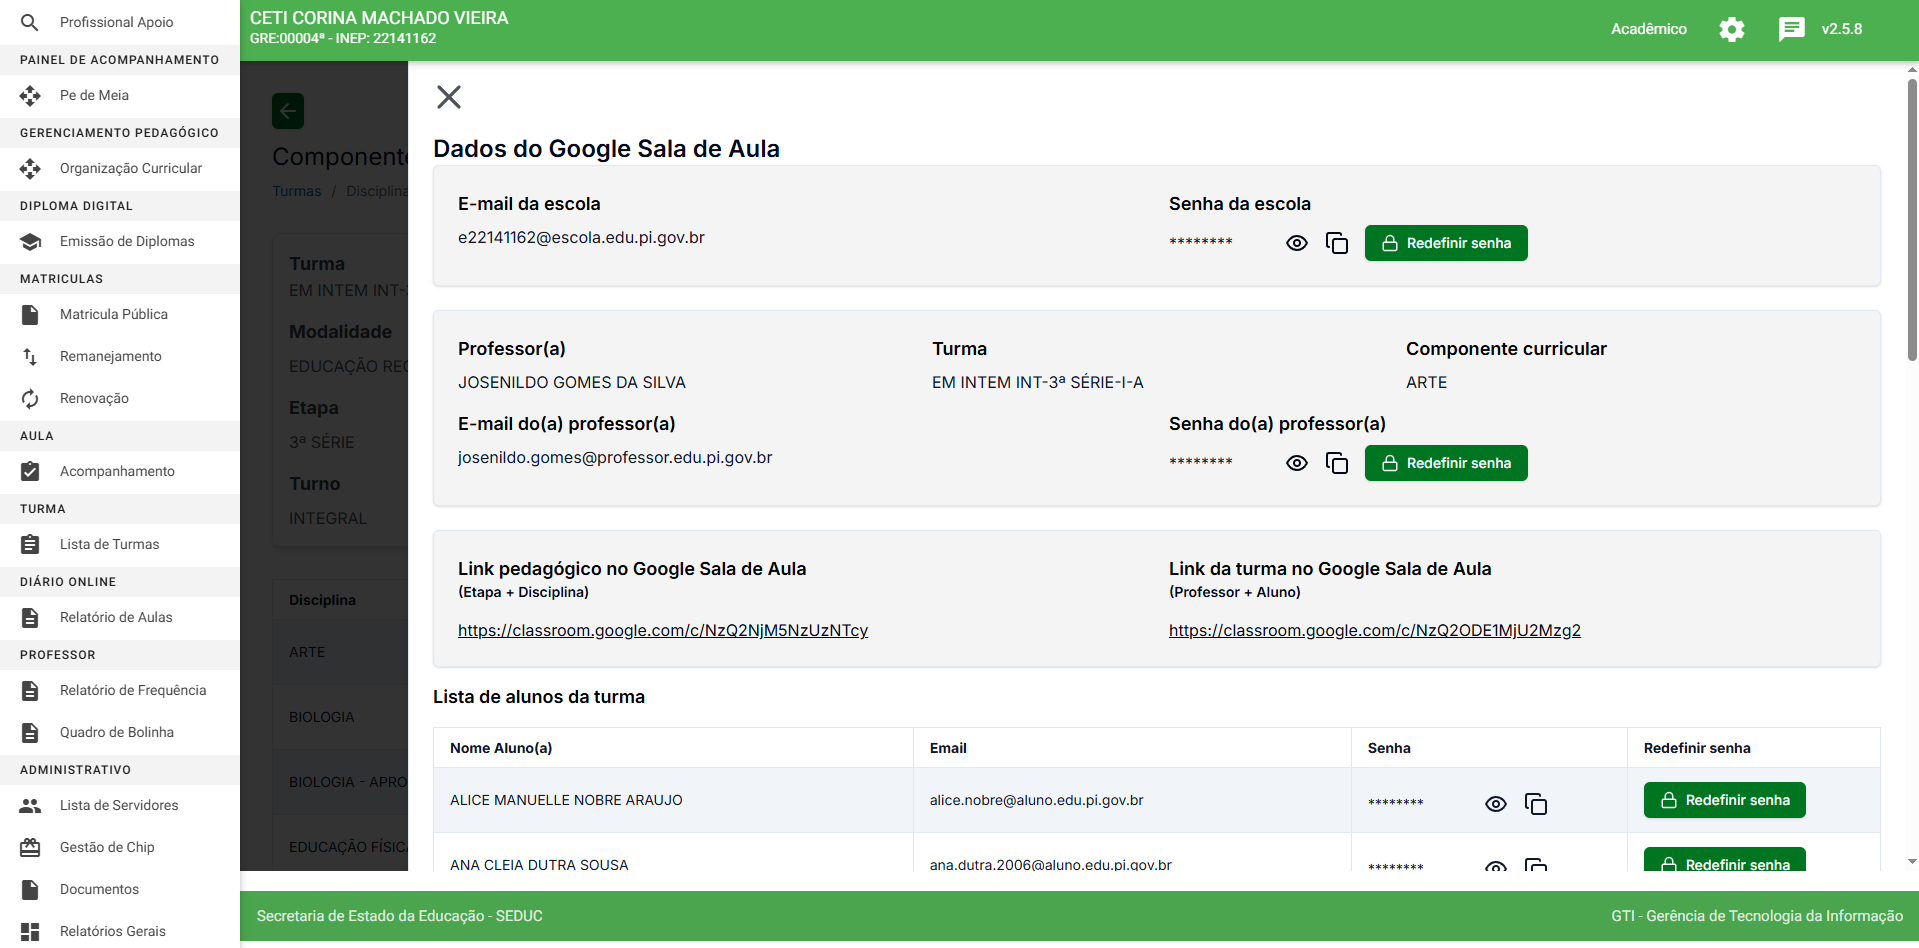Open Lista de Turmas in sidebar
1919x948 pixels.
click(109, 544)
